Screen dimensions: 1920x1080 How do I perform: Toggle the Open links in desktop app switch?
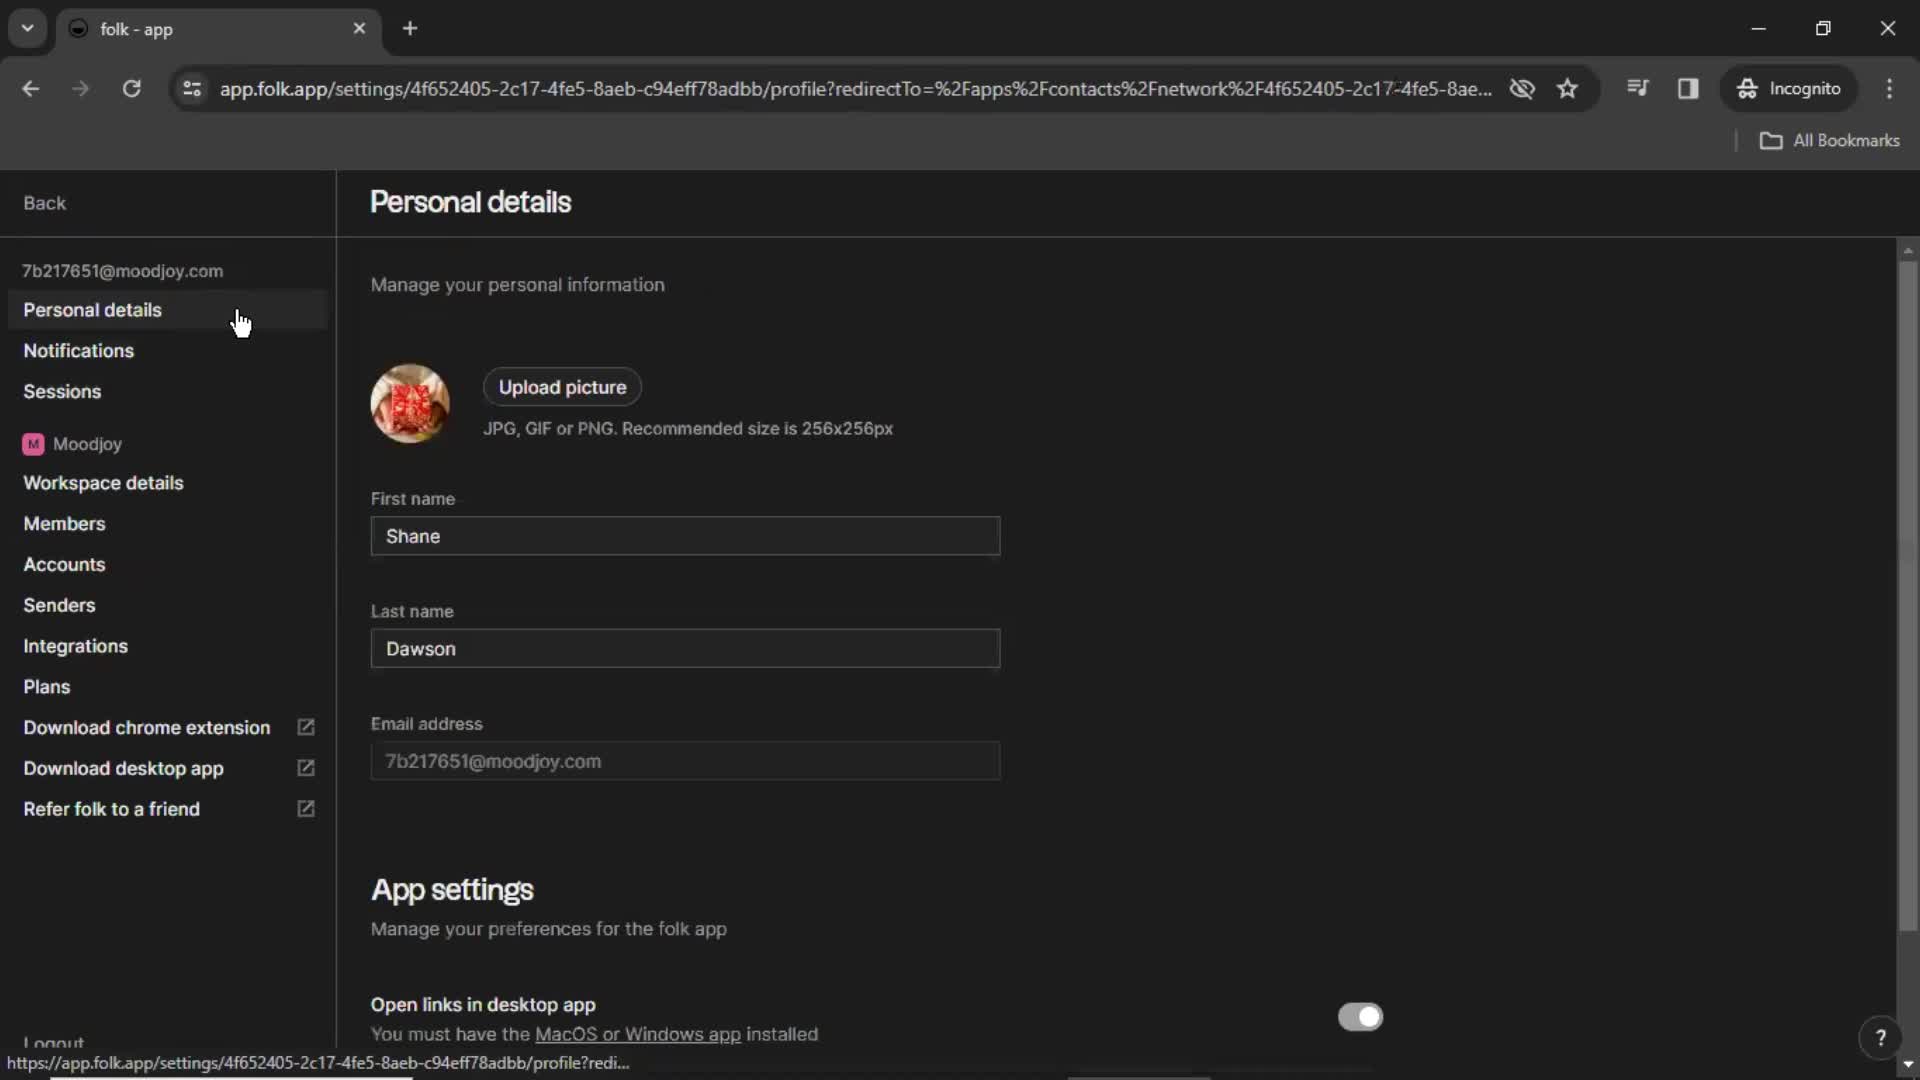pos(1360,1015)
